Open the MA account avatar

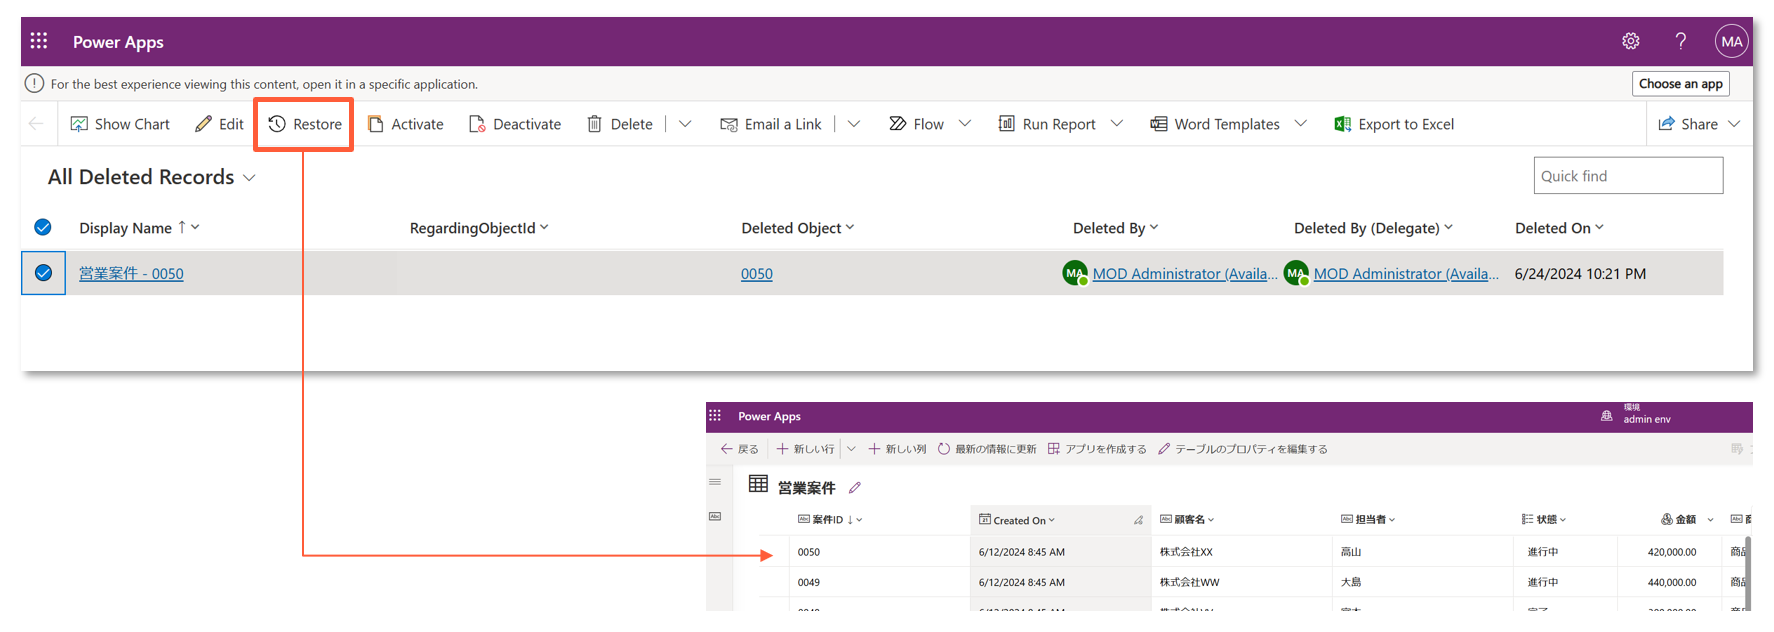(x=1731, y=41)
